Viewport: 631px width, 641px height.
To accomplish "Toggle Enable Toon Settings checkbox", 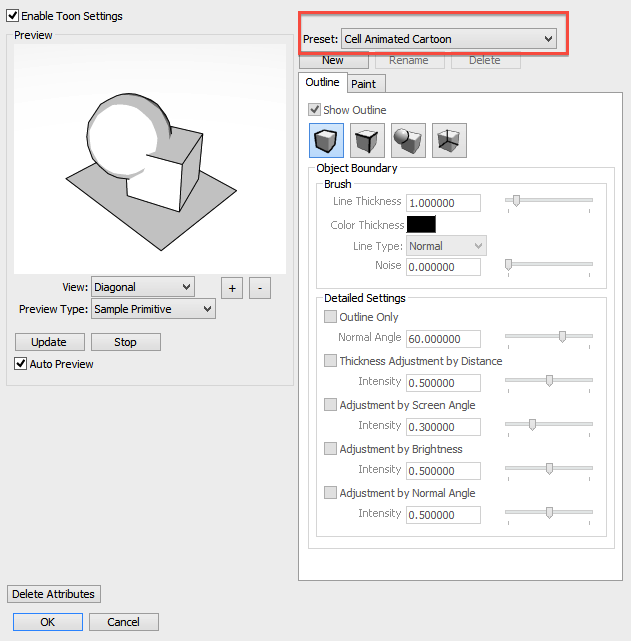I will [x=12, y=16].
